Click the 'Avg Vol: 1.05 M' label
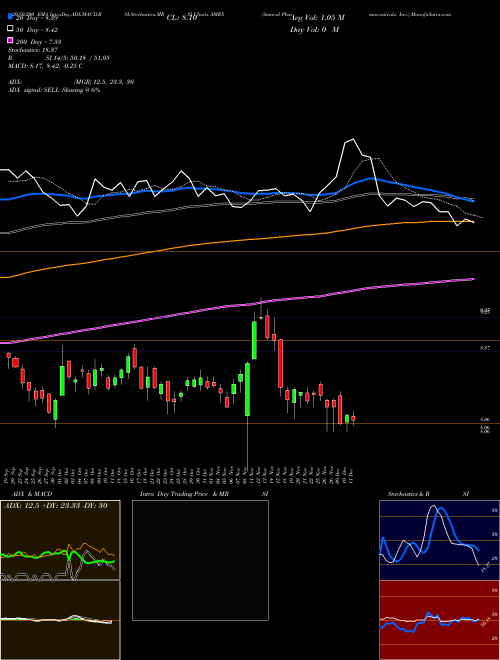Viewport: 500px width, 660px height. pos(317,18)
